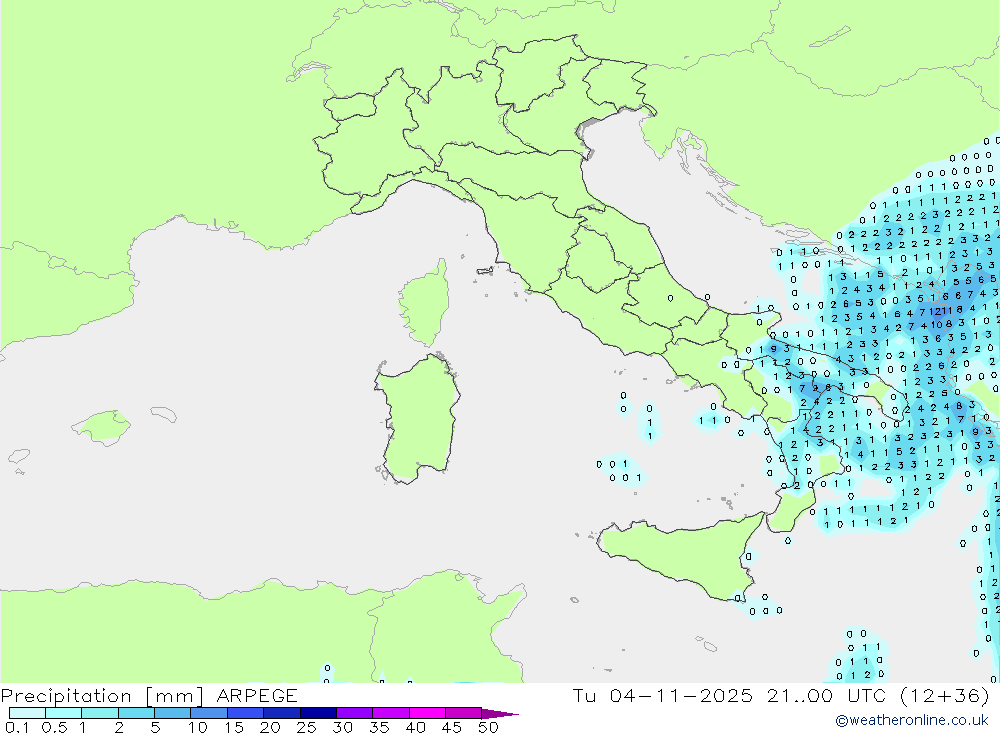Click the 'Tu' weekday abbreviation

click(x=584, y=696)
